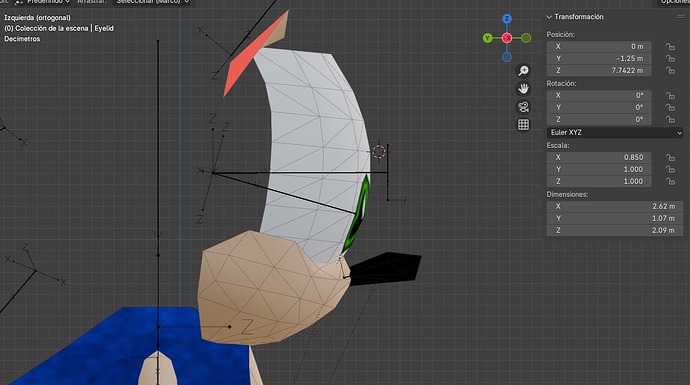
Task: Open the Opciones menu
Action: click(x=674, y=2)
